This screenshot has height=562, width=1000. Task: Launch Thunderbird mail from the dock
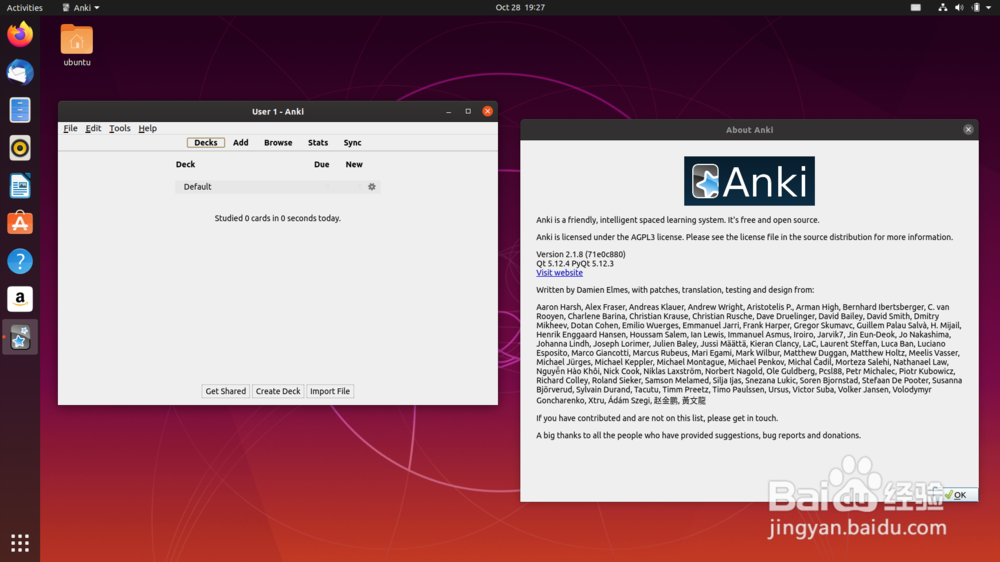20,72
